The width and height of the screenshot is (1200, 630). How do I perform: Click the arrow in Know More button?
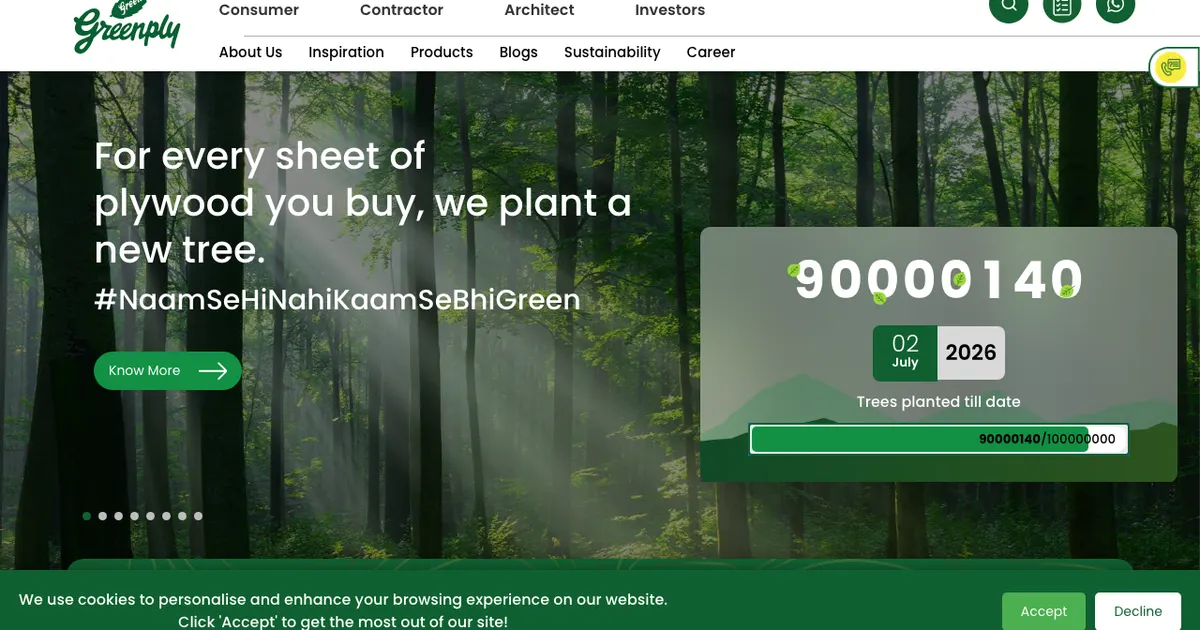[x=213, y=371]
